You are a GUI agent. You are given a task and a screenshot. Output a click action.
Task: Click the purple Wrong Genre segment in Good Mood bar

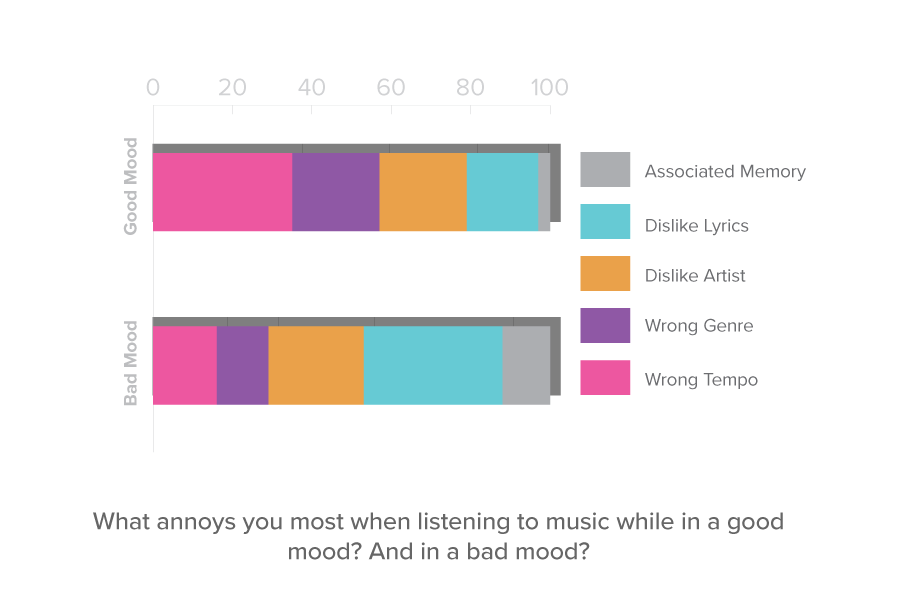pyautogui.click(x=336, y=192)
